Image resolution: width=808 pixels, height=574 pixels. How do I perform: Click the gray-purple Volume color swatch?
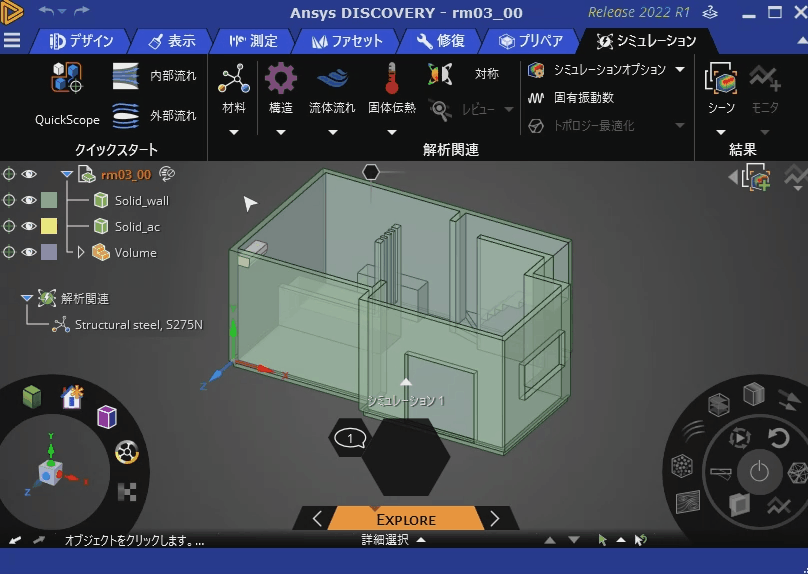(49, 252)
